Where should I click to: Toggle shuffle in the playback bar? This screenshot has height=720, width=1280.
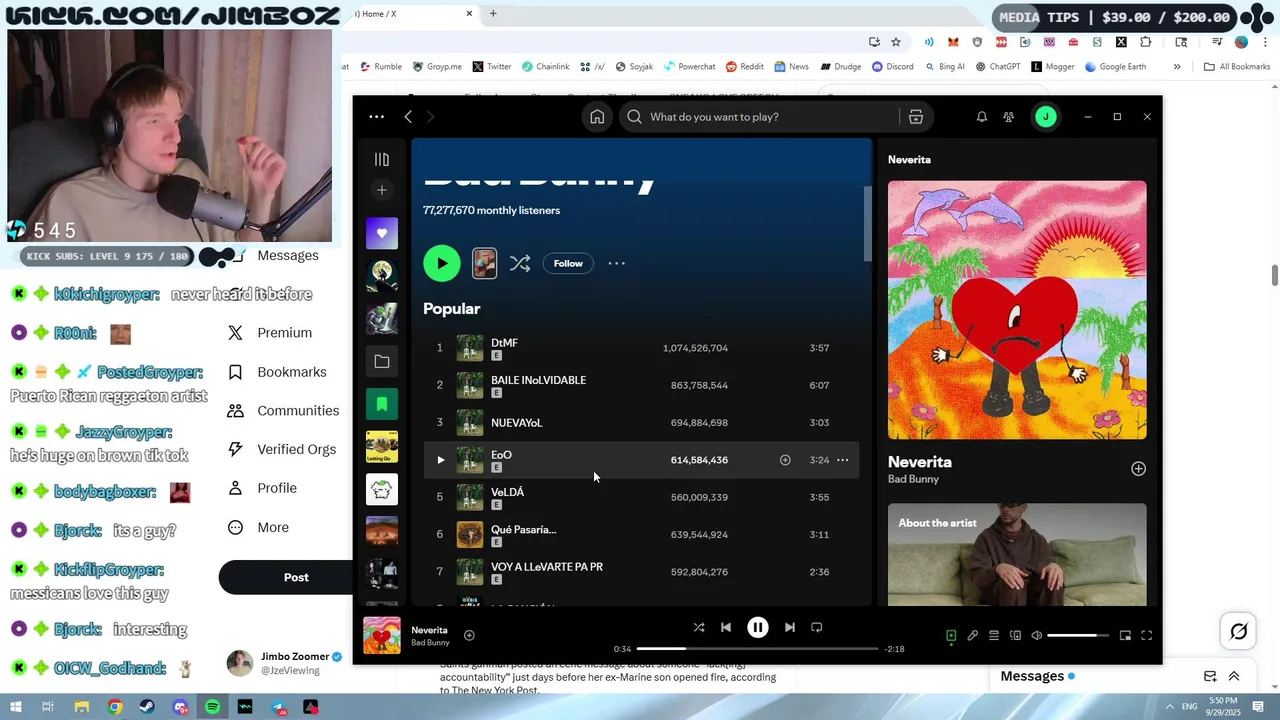point(699,627)
